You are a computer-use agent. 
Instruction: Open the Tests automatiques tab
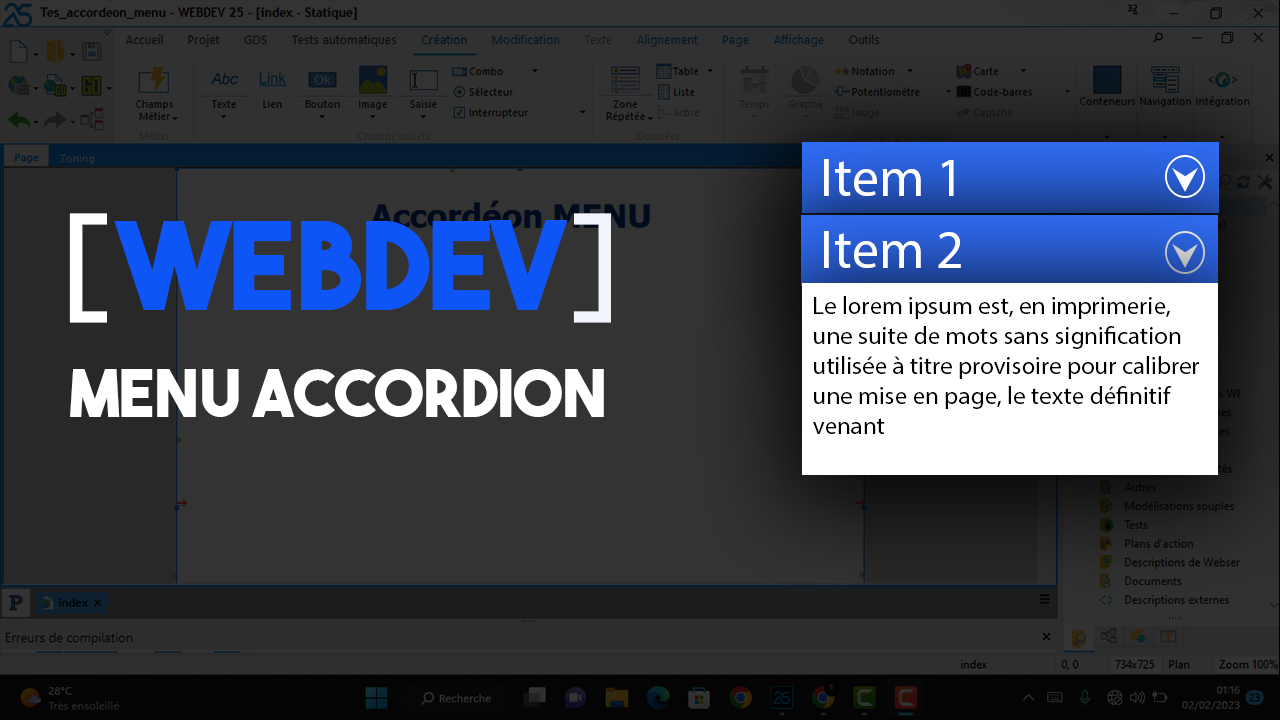(x=344, y=40)
